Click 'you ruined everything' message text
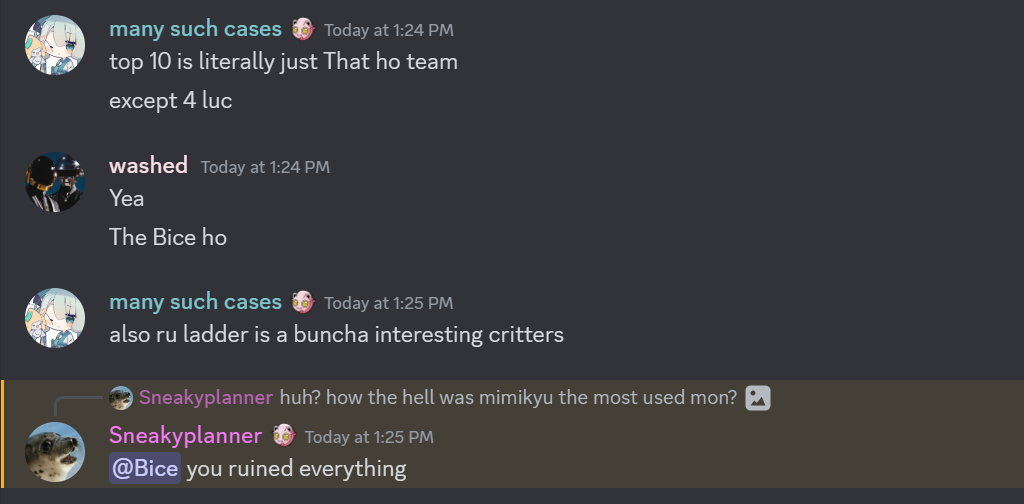This screenshot has width=1024, height=504. pyautogui.click(x=296, y=469)
